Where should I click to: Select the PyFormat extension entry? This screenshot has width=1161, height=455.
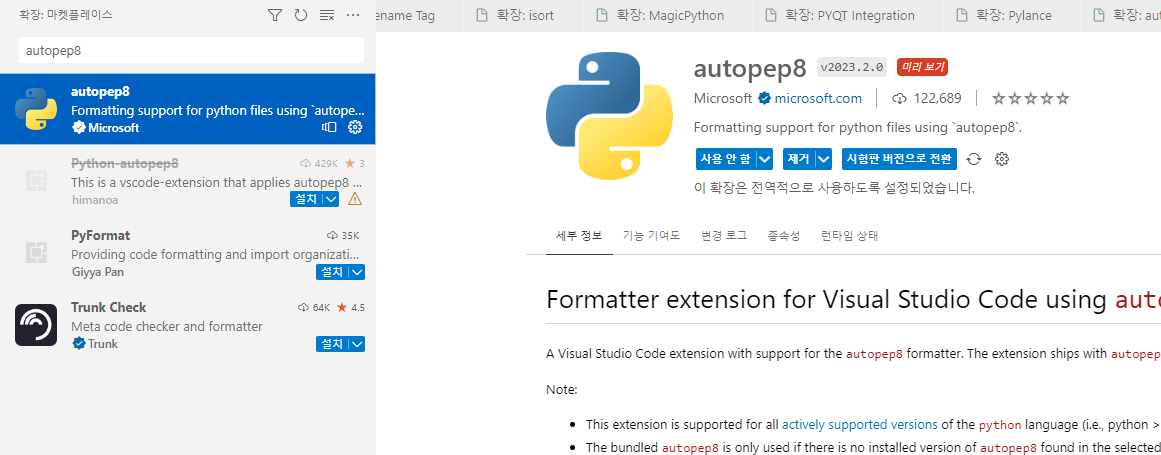pyautogui.click(x=187, y=253)
